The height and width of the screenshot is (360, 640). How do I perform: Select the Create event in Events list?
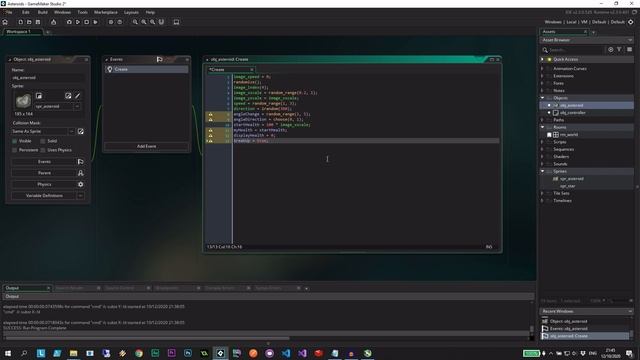tap(146, 69)
